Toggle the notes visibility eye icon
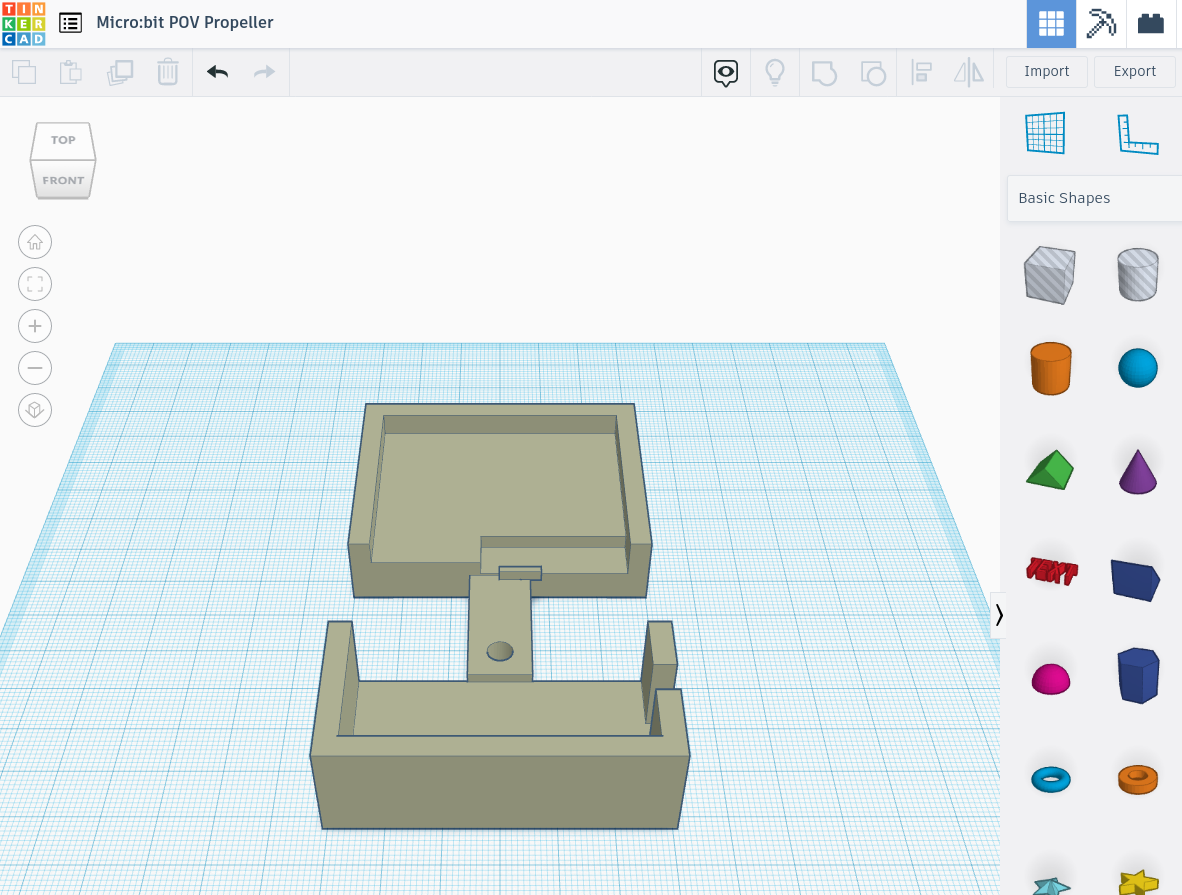This screenshot has height=895, width=1182. tap(726, 73)
